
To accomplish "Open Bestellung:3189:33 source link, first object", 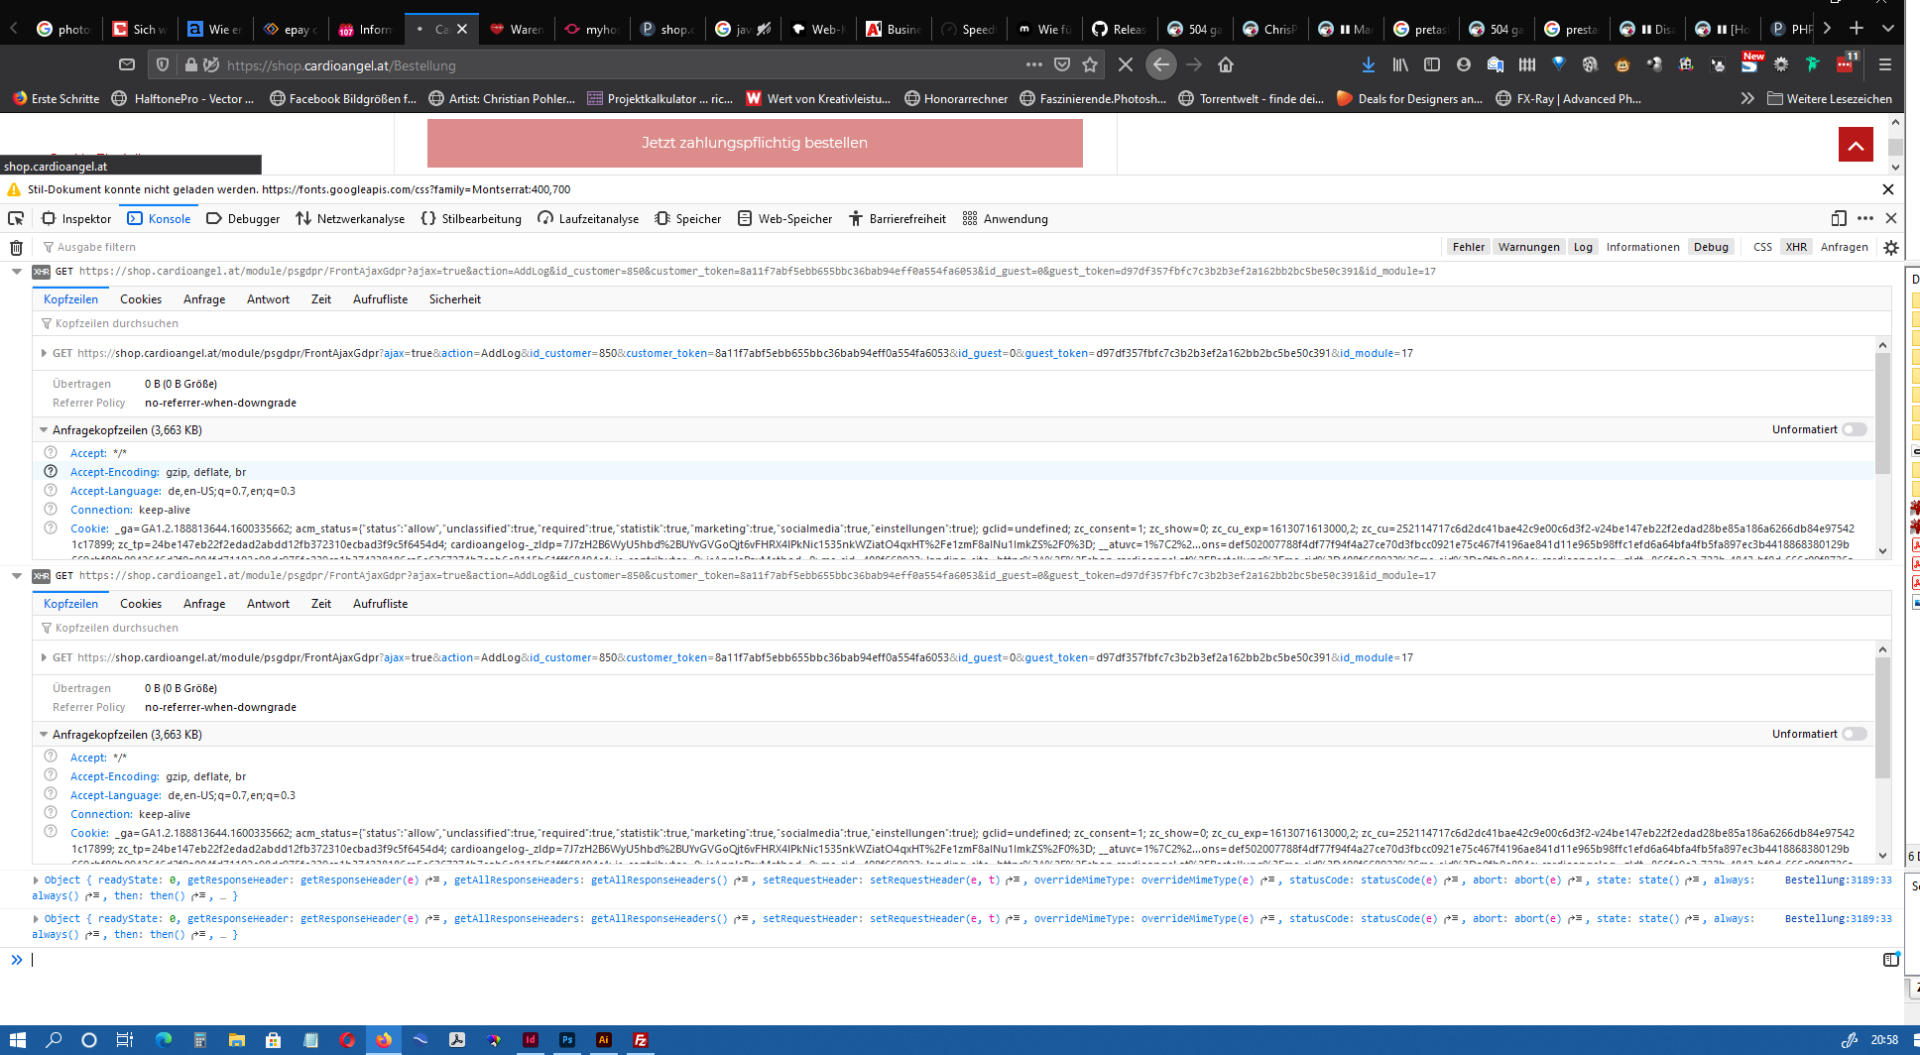I will (1838, 880).
